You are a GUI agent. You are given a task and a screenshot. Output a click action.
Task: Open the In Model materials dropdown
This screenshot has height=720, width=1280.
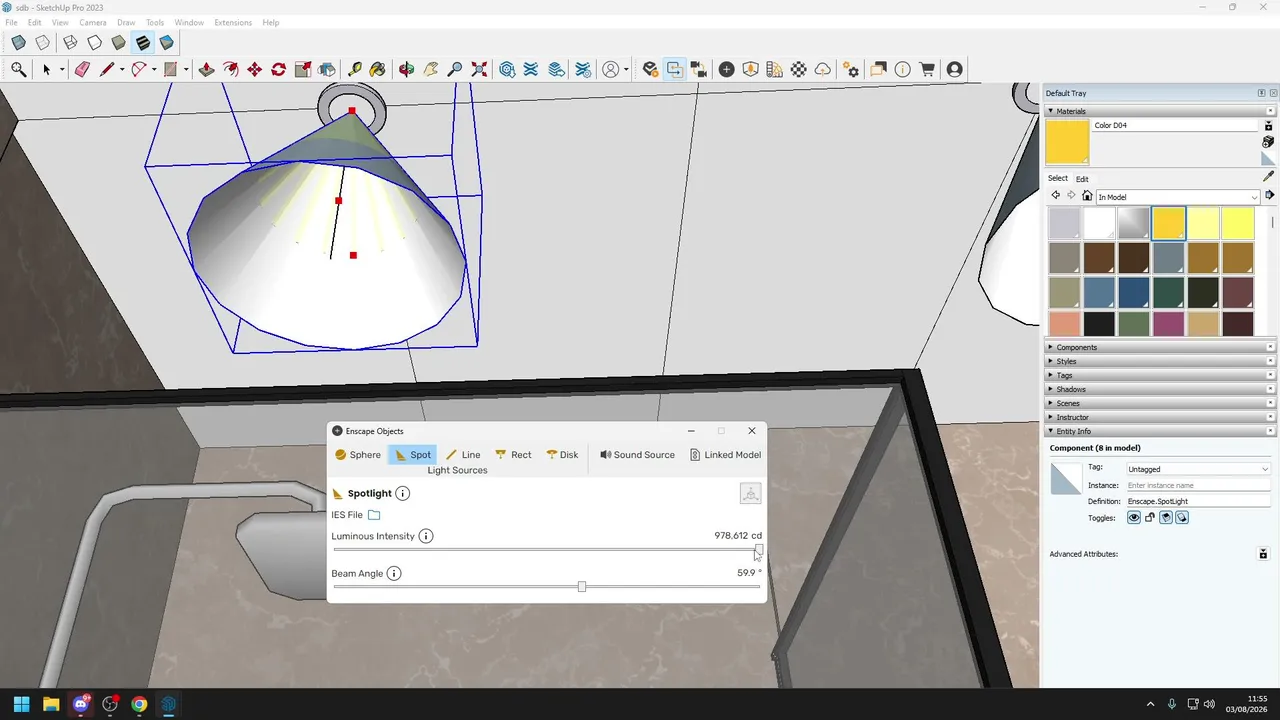tap(1177, 197)
